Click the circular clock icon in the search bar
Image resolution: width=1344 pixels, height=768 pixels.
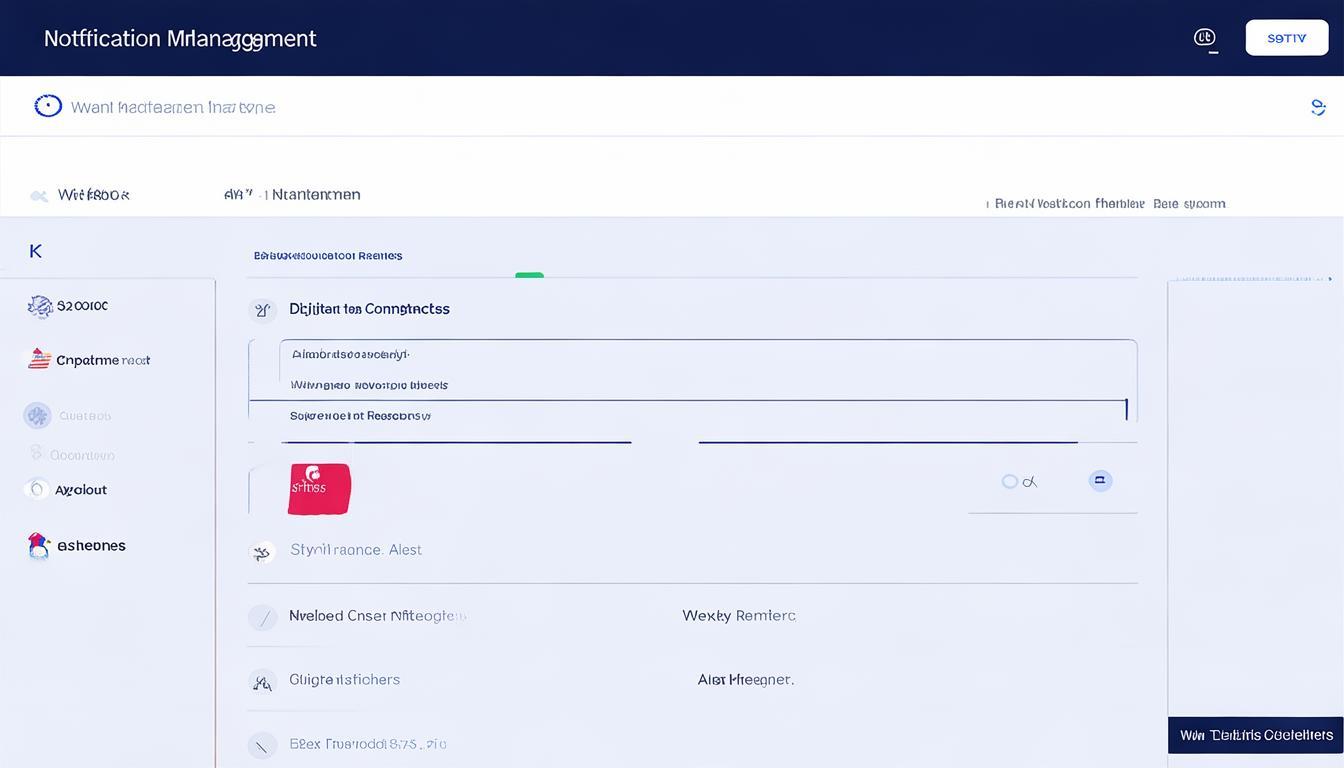pyautogui.click(x=48, y=106)
